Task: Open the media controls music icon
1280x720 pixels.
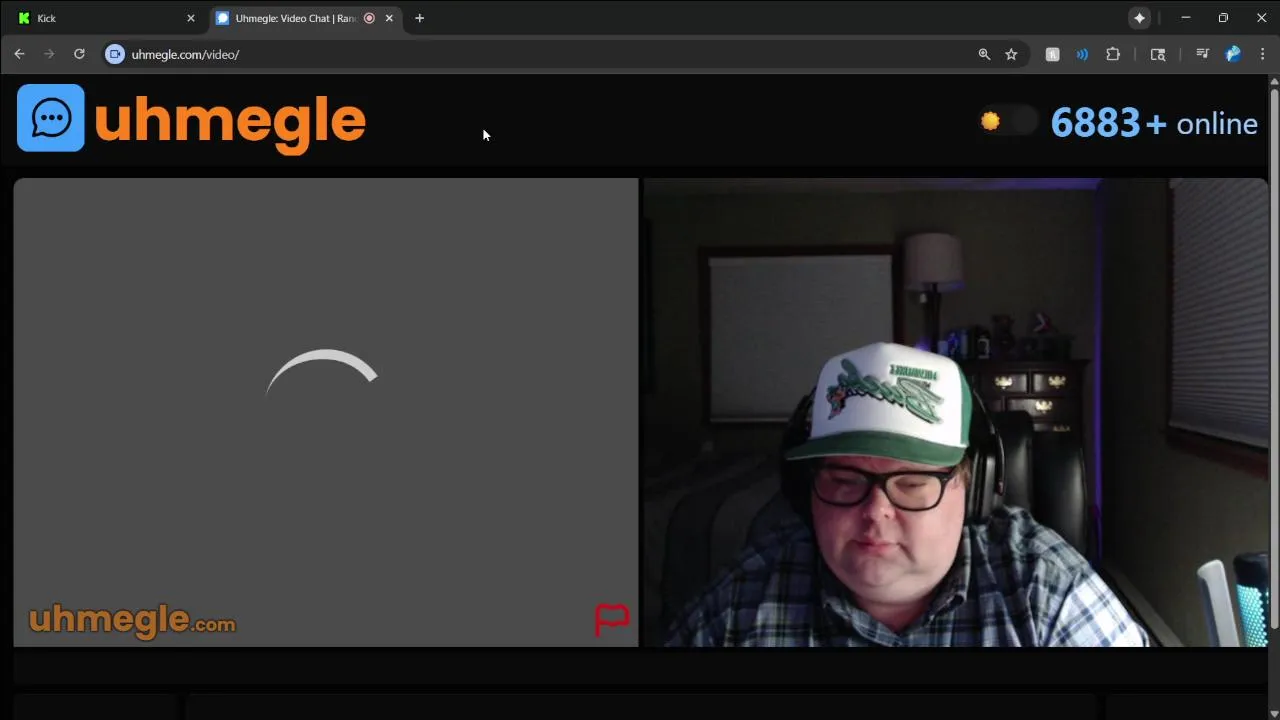Action: (x=1203, y=54)
